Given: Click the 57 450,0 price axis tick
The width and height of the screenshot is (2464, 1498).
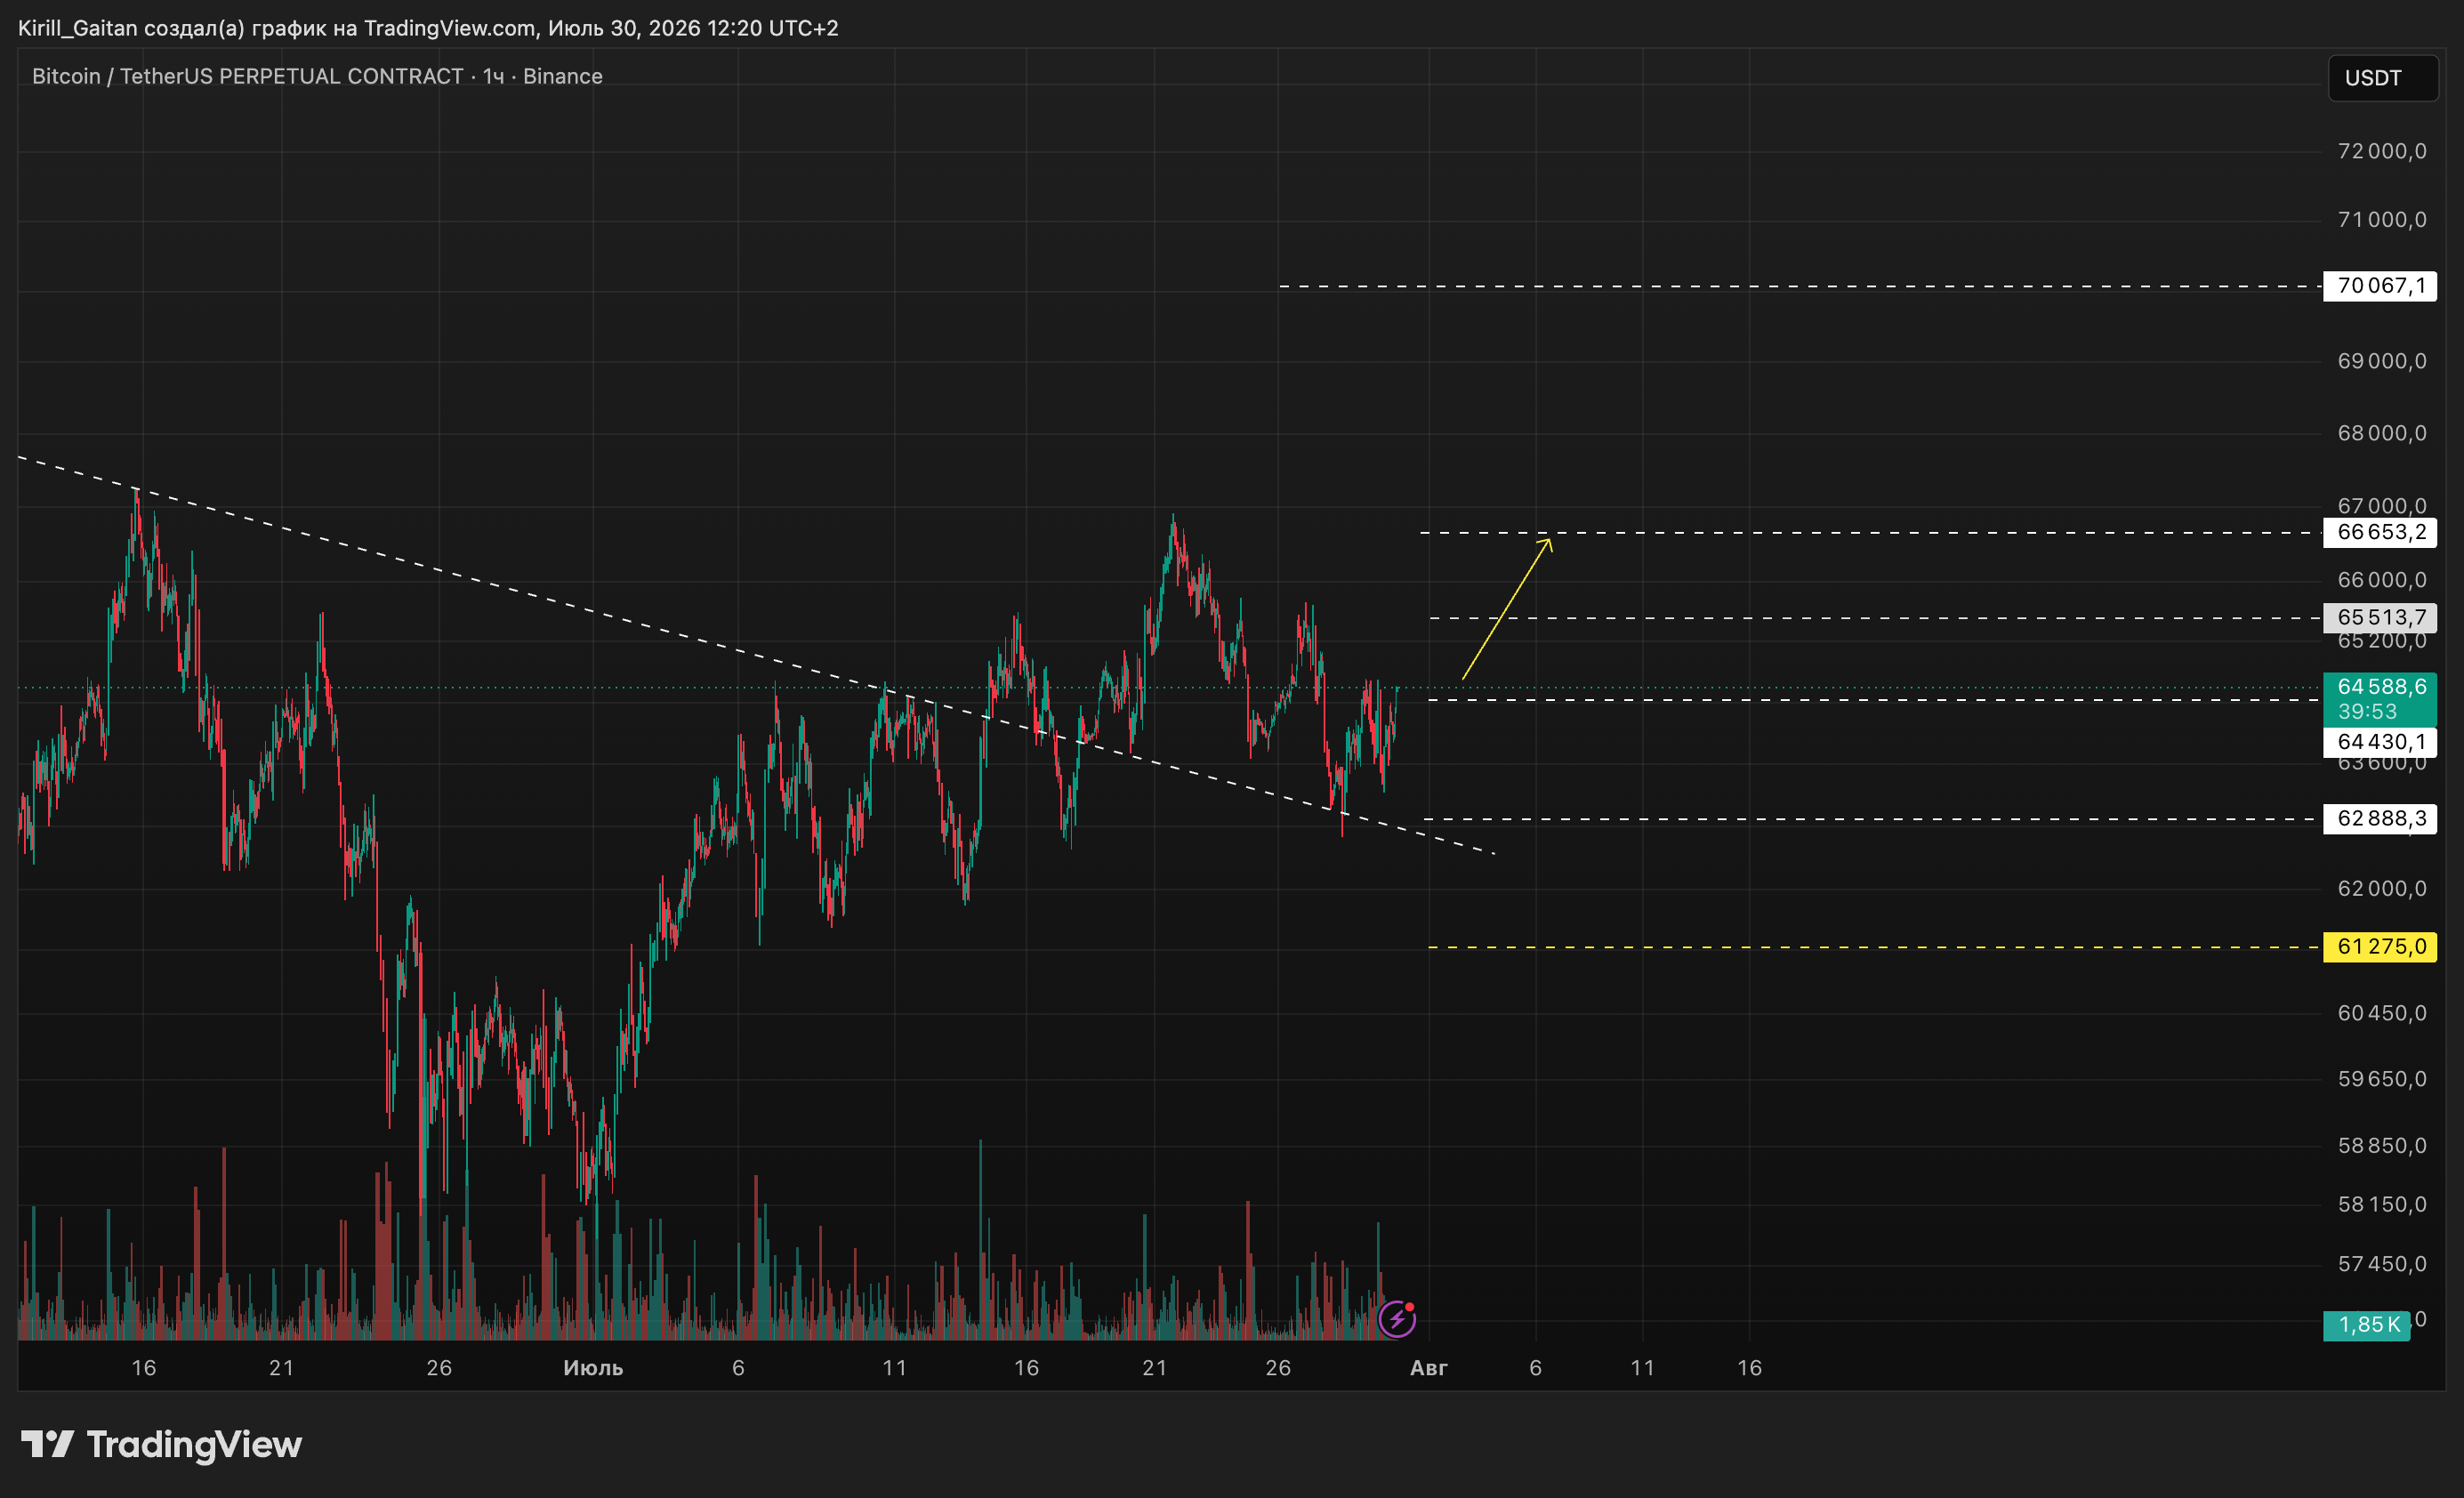Looking at the screenshot, I should click(x=2381, y=1264).
